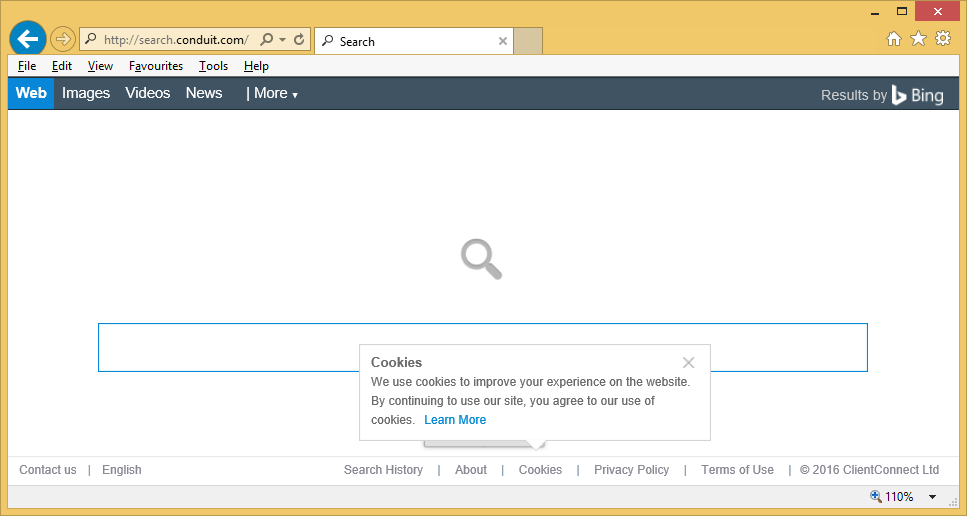The height and width of the screenshot is (516, 967).
Task: Maximize the browser window
Action: pos(902,11)
